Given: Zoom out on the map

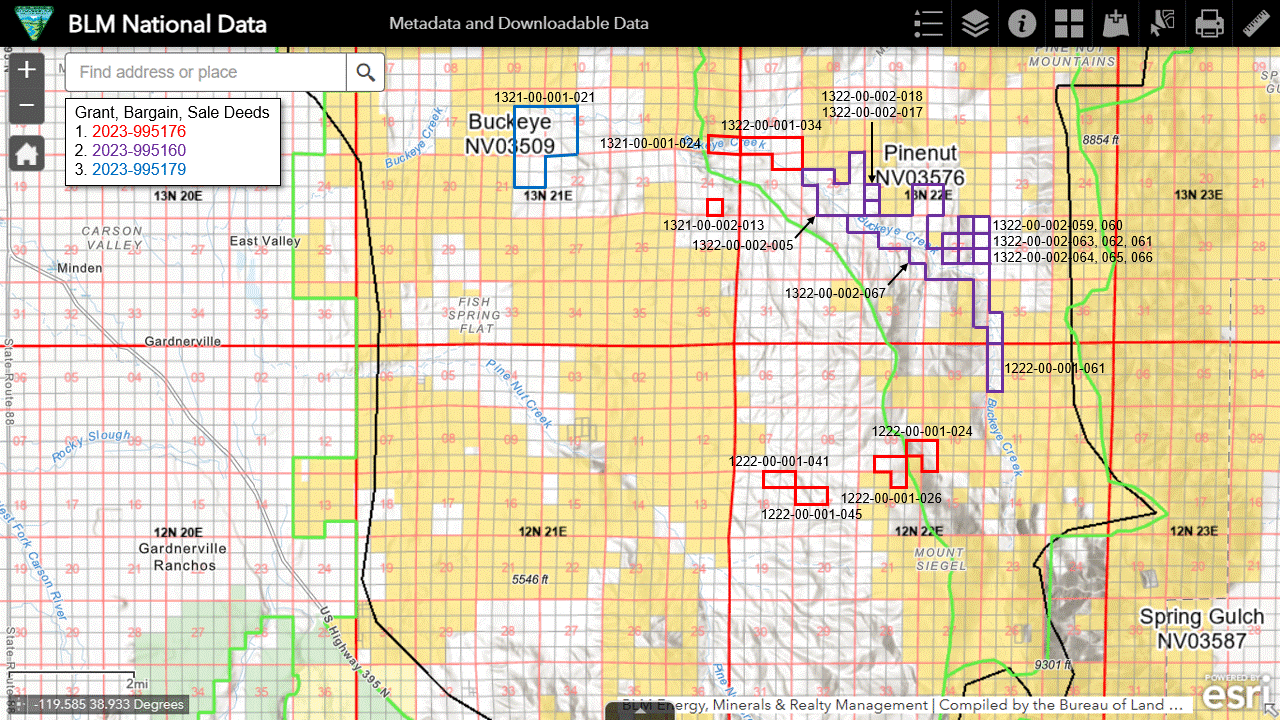Looking at the screenshot, I should pyautogui.click(x=27, y=105).
